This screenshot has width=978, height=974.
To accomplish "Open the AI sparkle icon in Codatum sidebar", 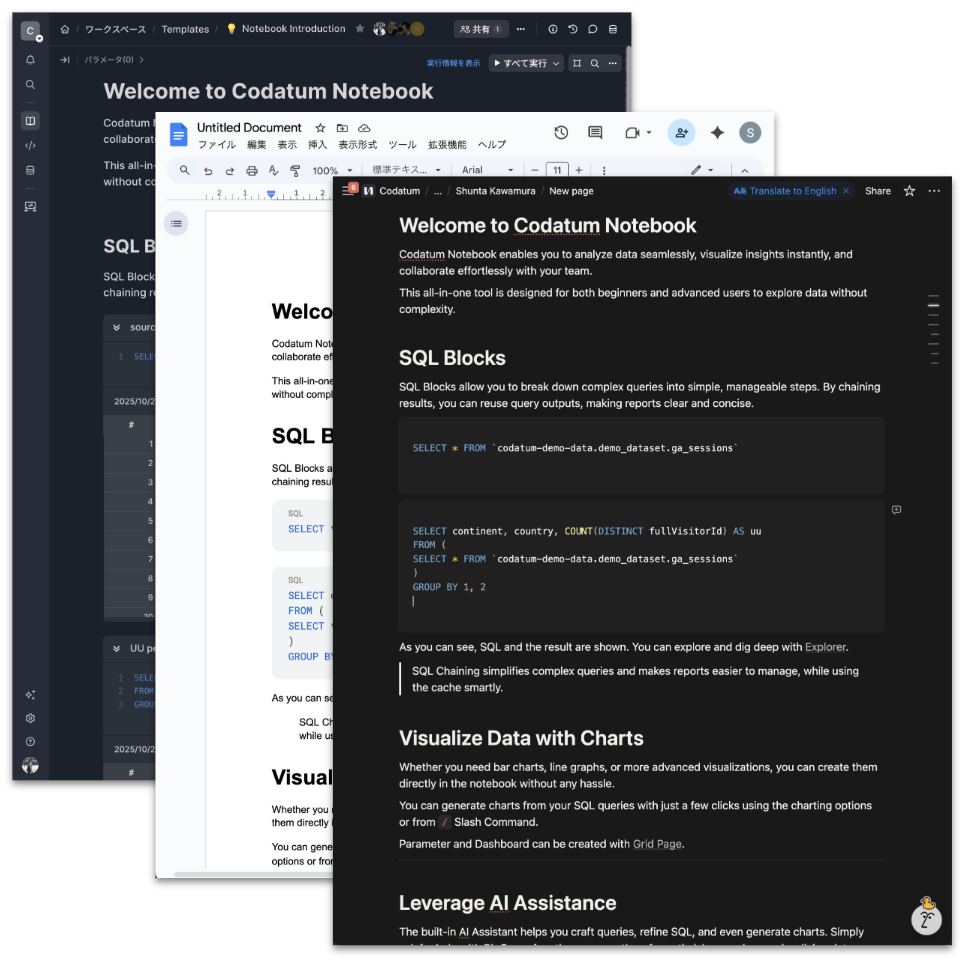I will coord(30,695).
